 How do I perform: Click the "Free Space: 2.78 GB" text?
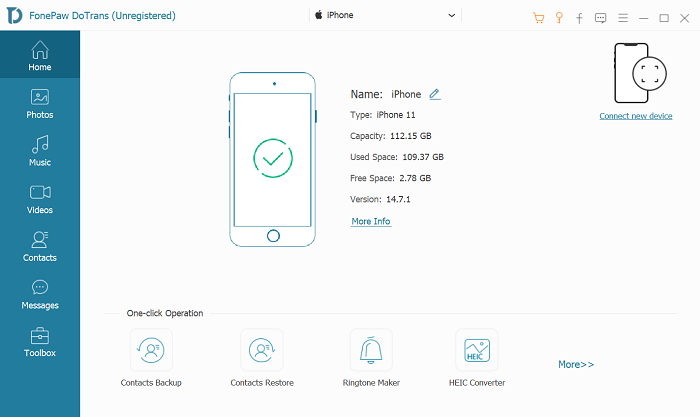pos(391,178)
